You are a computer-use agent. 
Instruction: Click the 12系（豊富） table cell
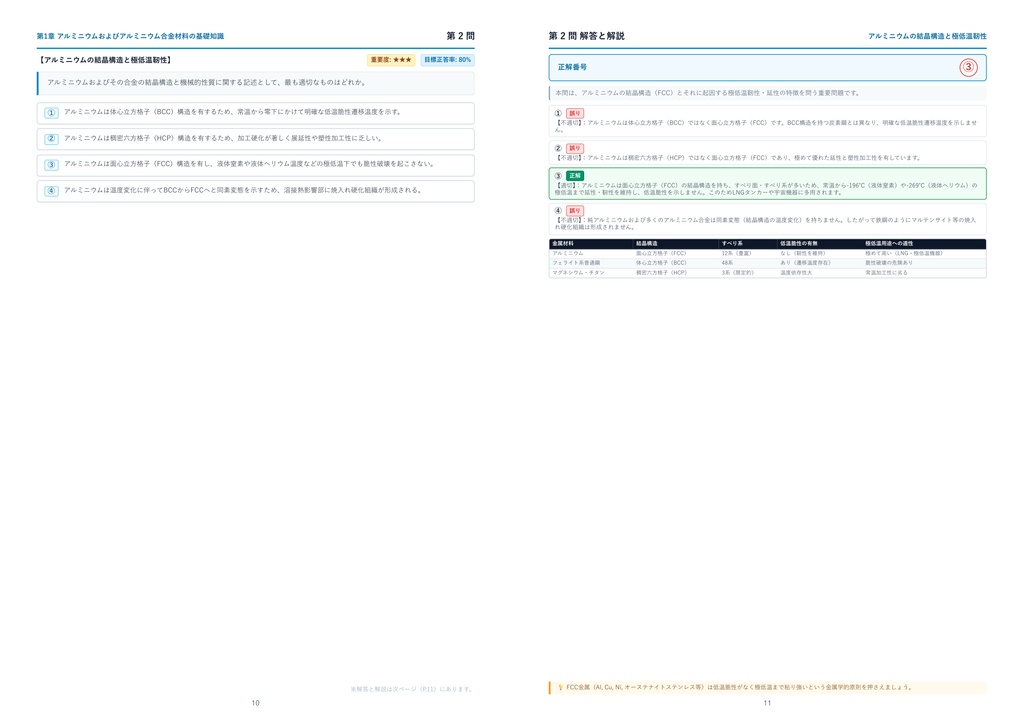click(x=737, y=253)
